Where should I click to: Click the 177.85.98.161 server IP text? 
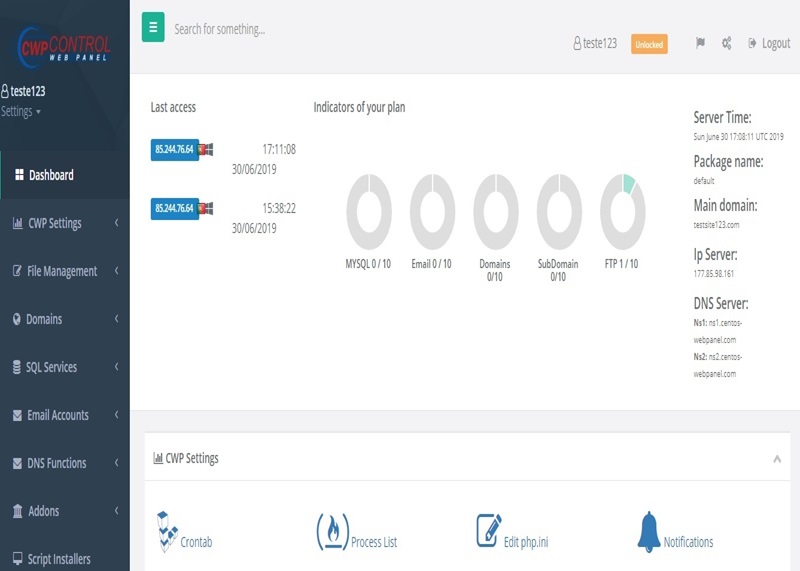pyautogui.click(x=713, y=274)
